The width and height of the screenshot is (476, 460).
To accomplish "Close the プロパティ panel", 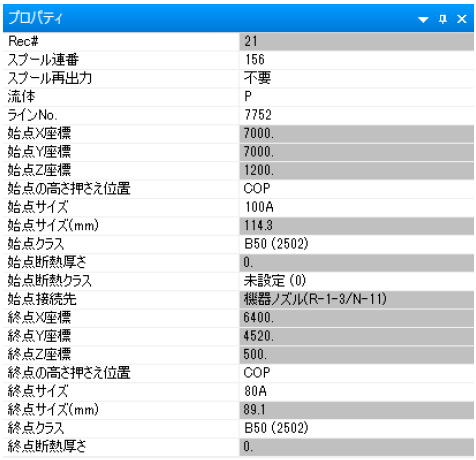I will click(462, 19).
